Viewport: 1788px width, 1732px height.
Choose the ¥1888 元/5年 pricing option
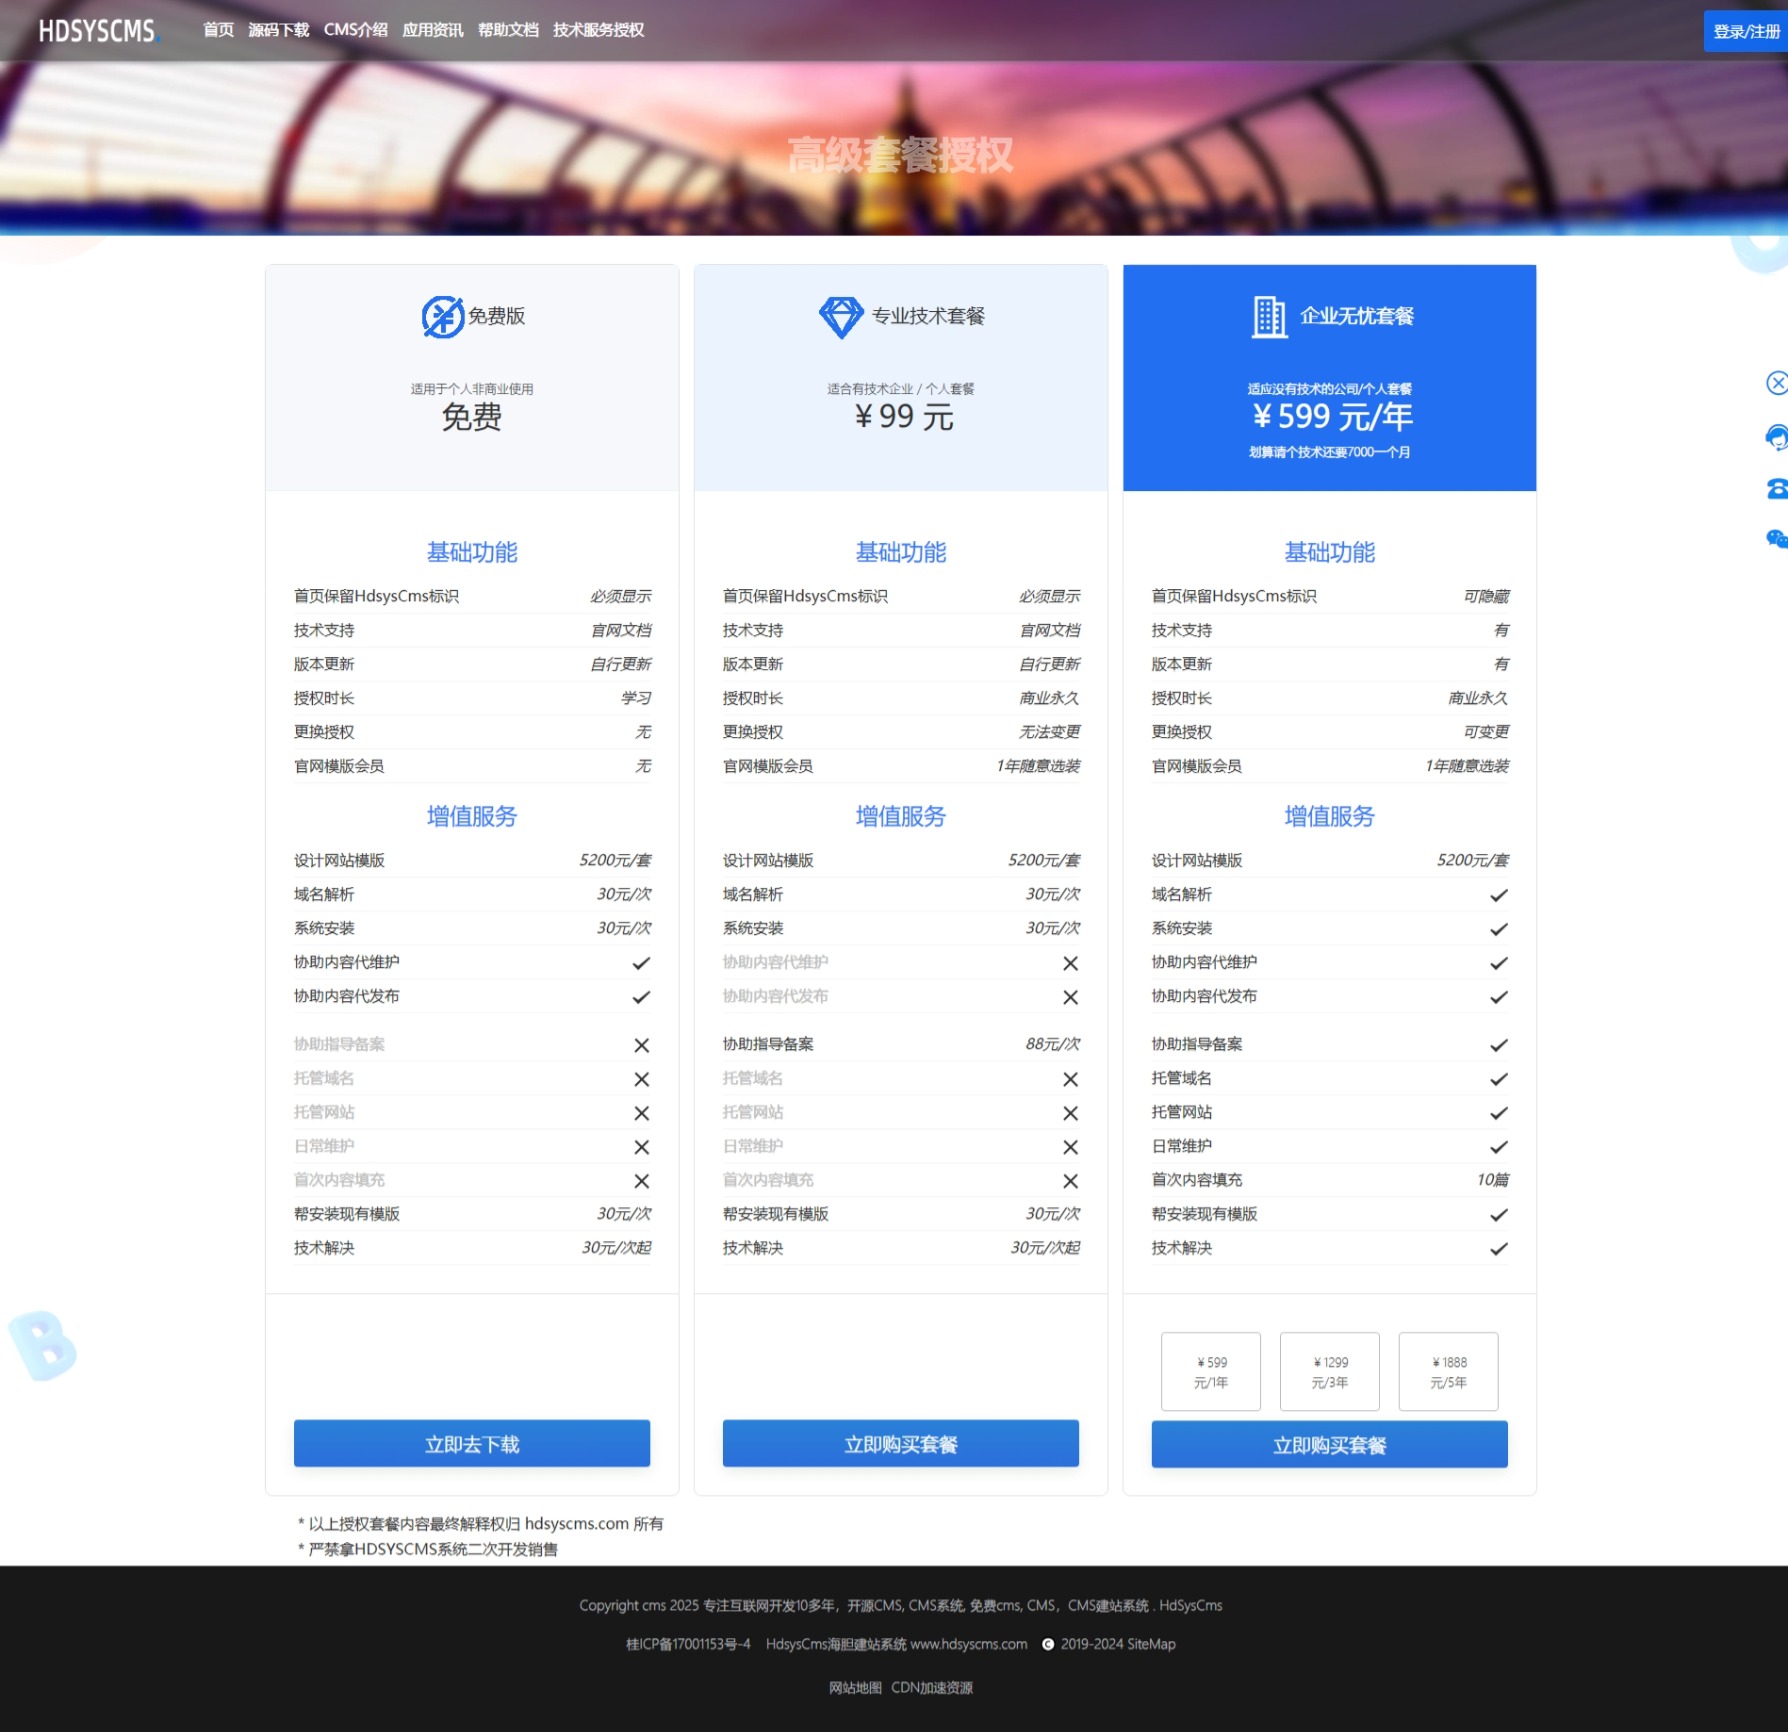[1448, 1372]
